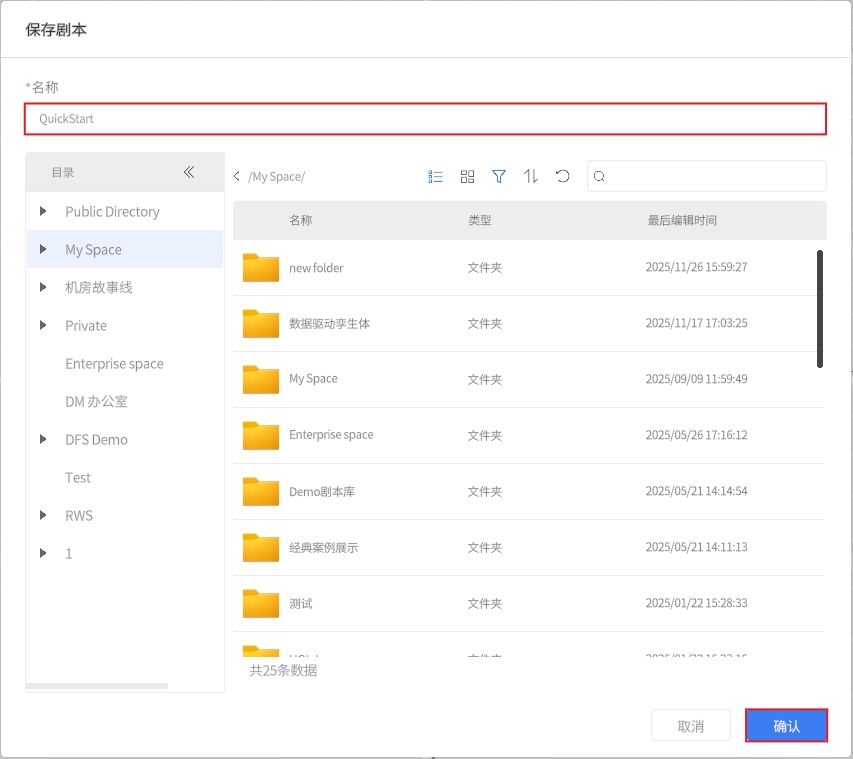The width and height of the screenshot is (853, 759).
Task: Switch to grid view icon
Action: (467, 176)
